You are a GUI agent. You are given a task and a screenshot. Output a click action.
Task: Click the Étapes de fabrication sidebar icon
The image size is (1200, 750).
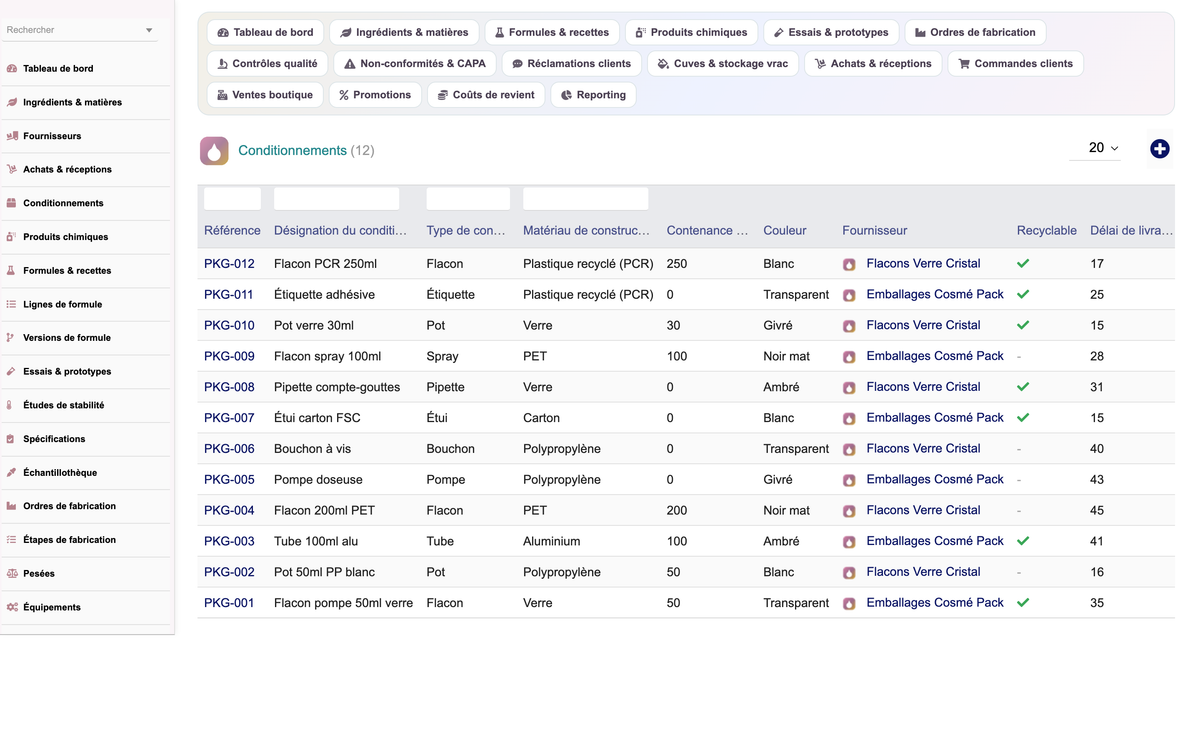tap(12, 540)
